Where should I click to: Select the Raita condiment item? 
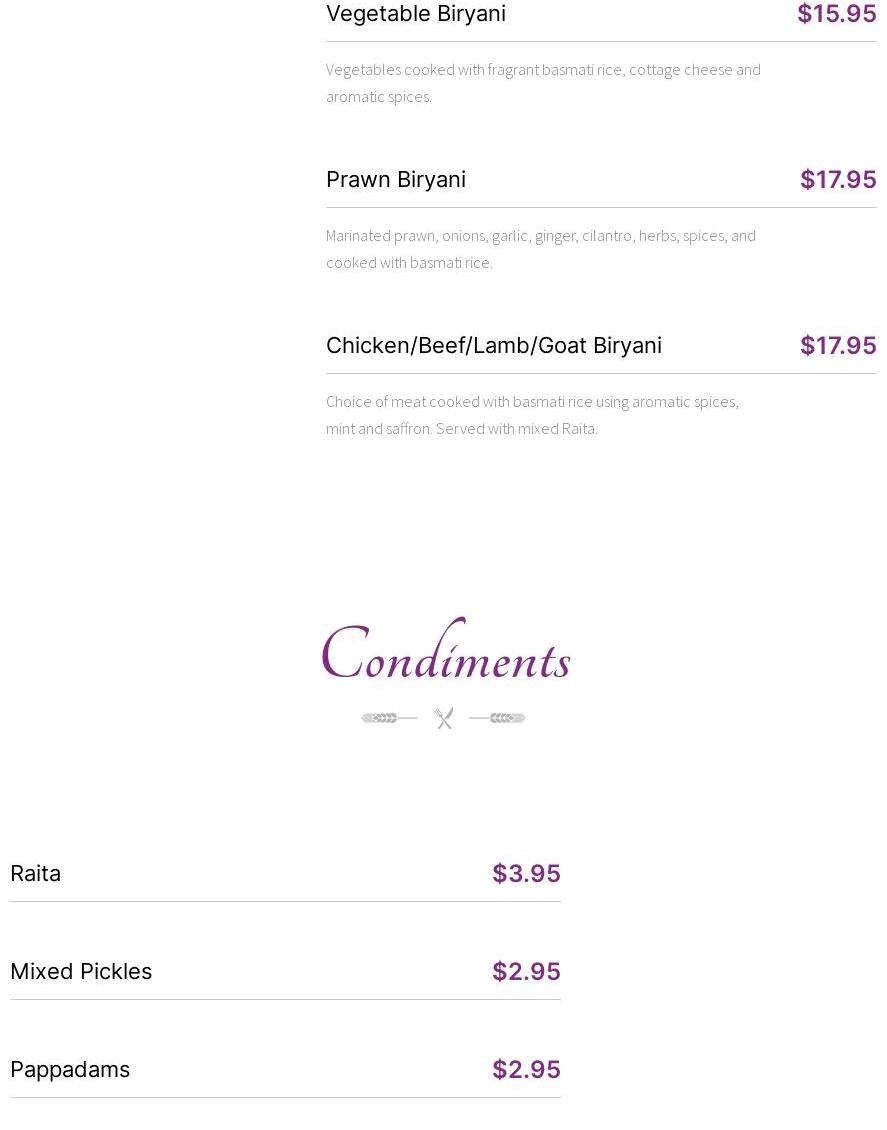click(x=36, y=873)
